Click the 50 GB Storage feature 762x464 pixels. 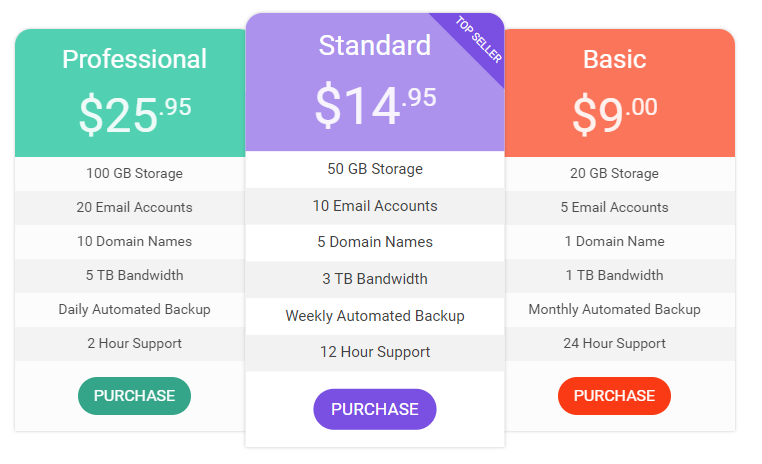375,169
